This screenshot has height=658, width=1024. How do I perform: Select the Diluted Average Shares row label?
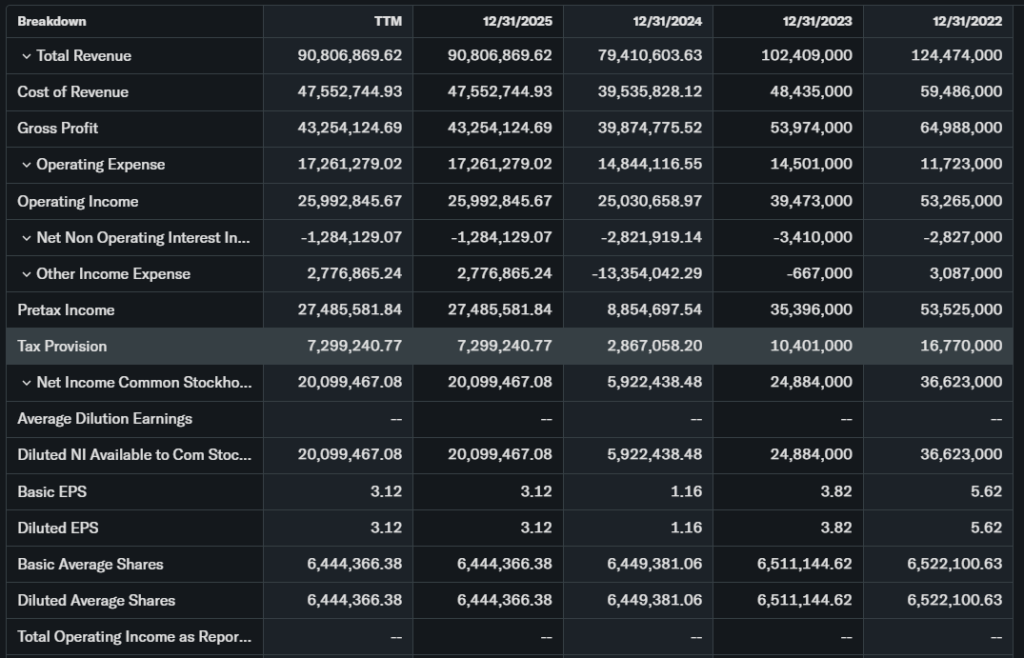pos(96,600)
